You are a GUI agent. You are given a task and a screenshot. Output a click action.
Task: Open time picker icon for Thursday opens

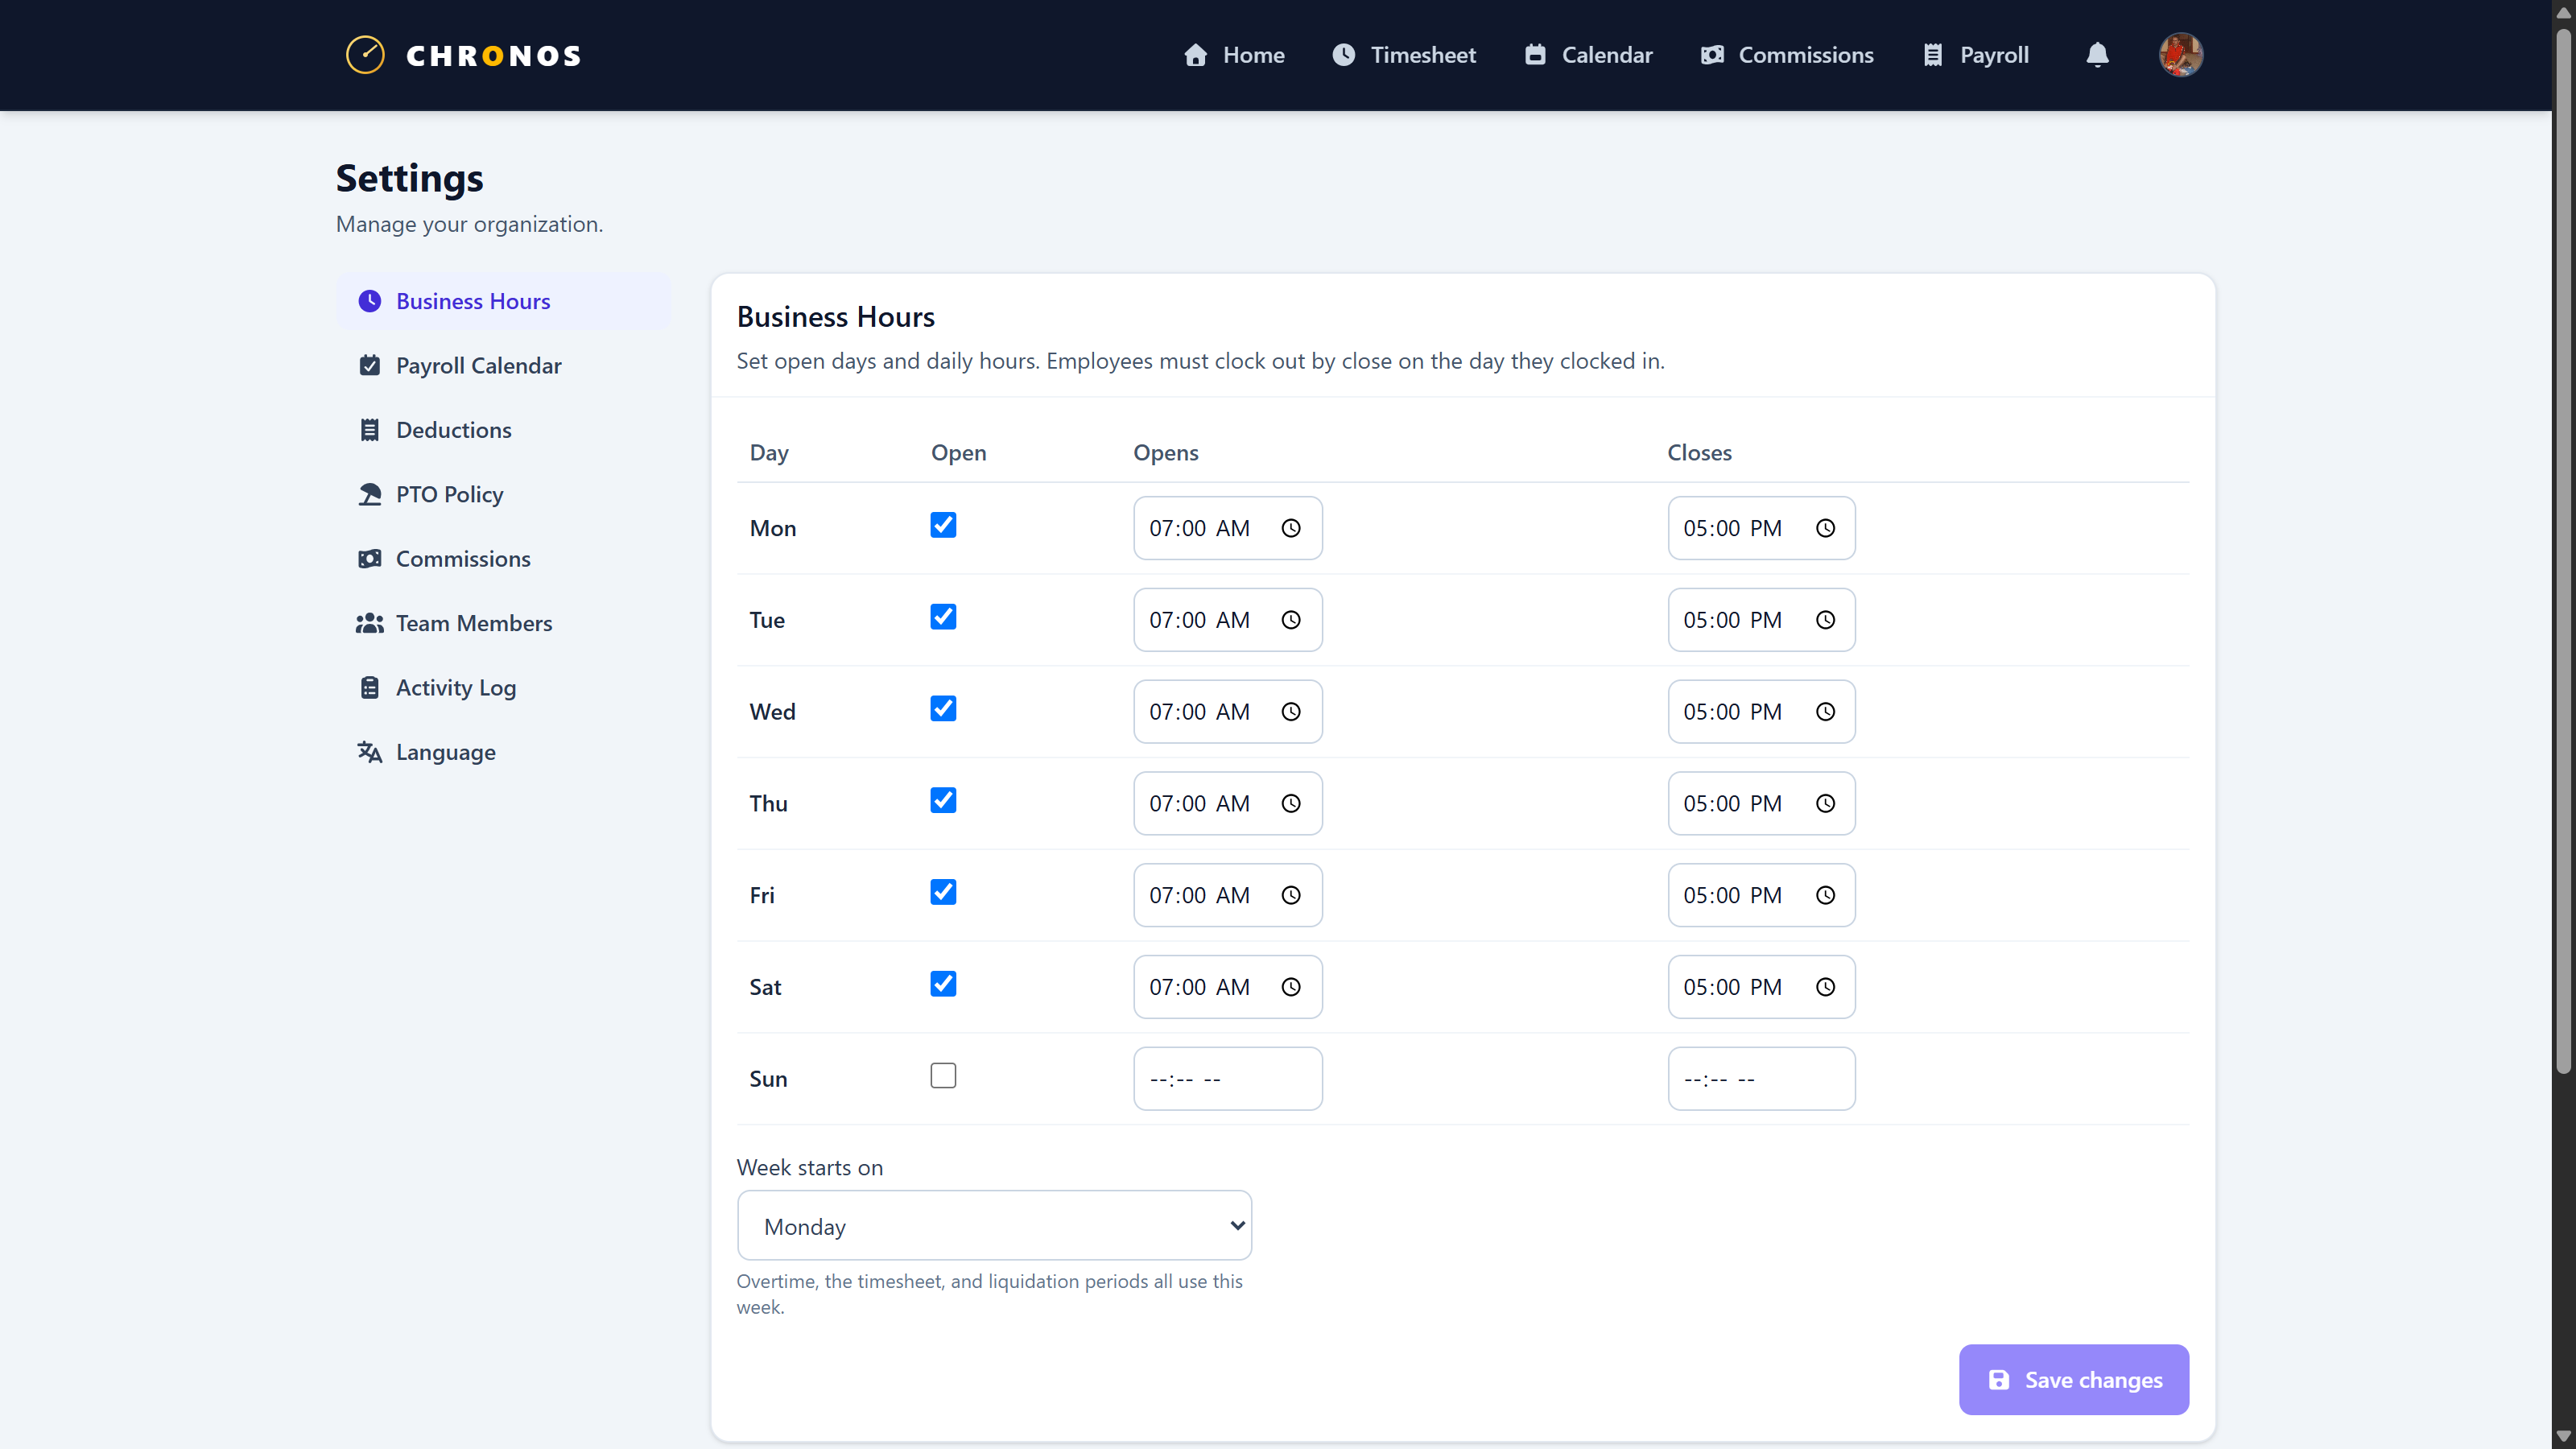coord(1291,804)
